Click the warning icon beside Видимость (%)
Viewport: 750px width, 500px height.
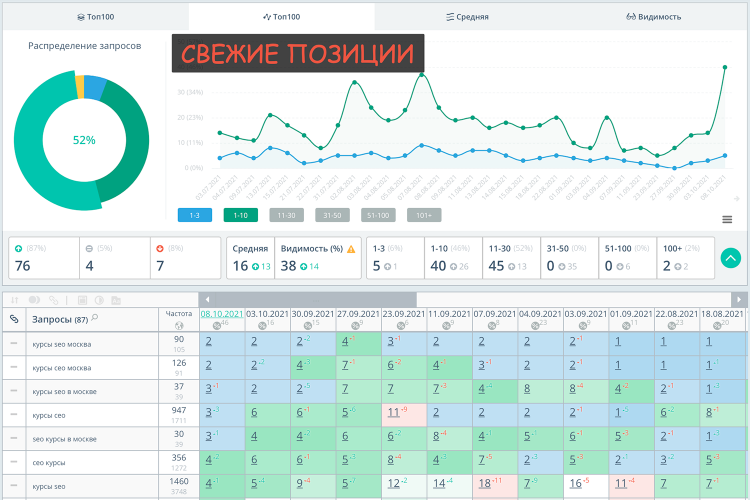[351, 248]
